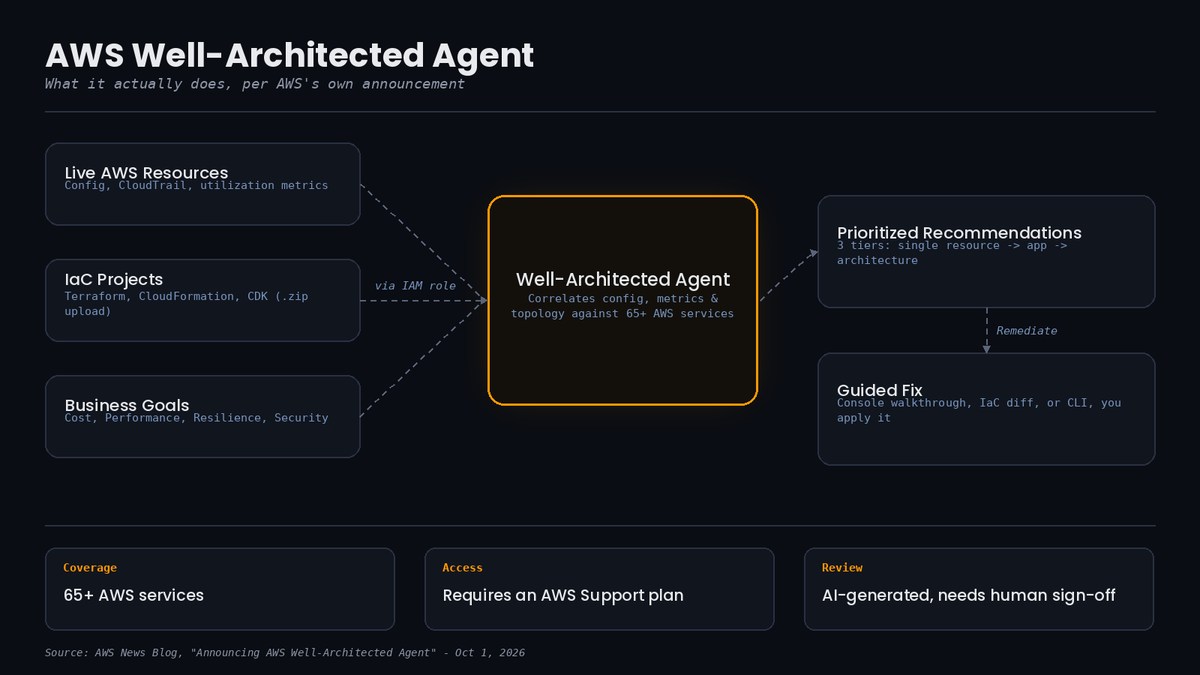Click the "via IAM role" arrow label

415,286
